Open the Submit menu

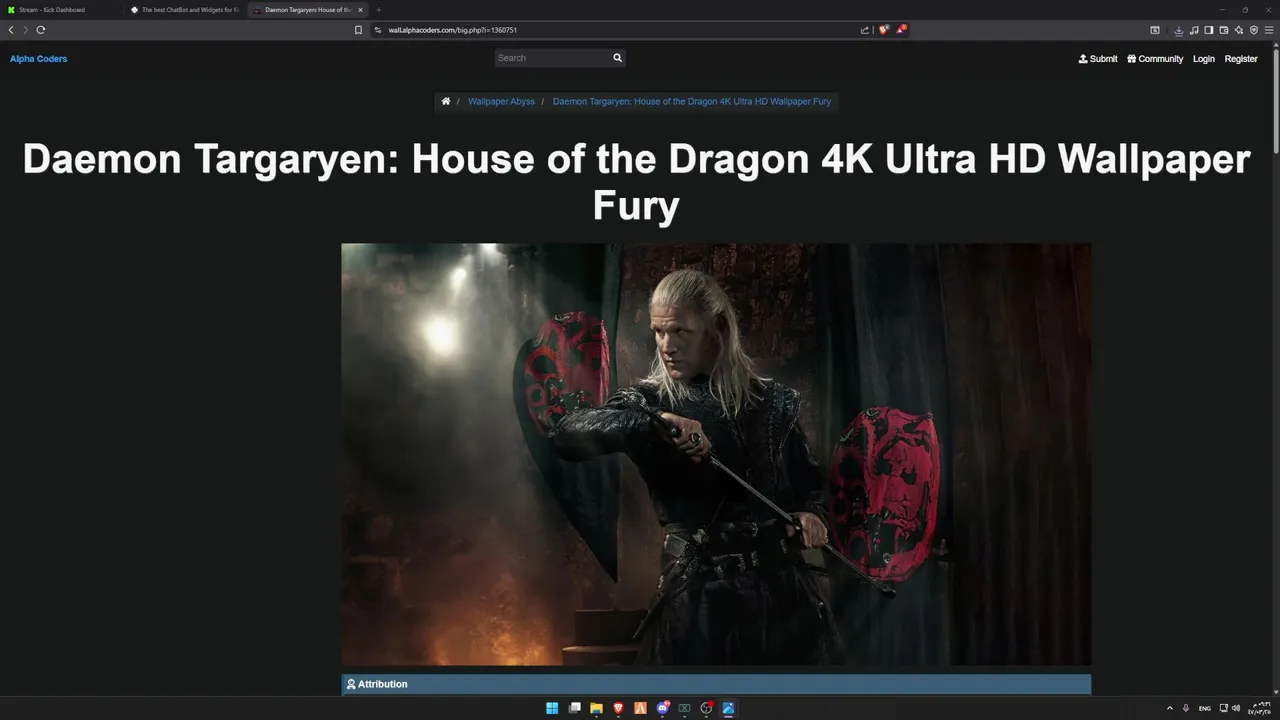pyautogui.click(x=1098, y=59)
